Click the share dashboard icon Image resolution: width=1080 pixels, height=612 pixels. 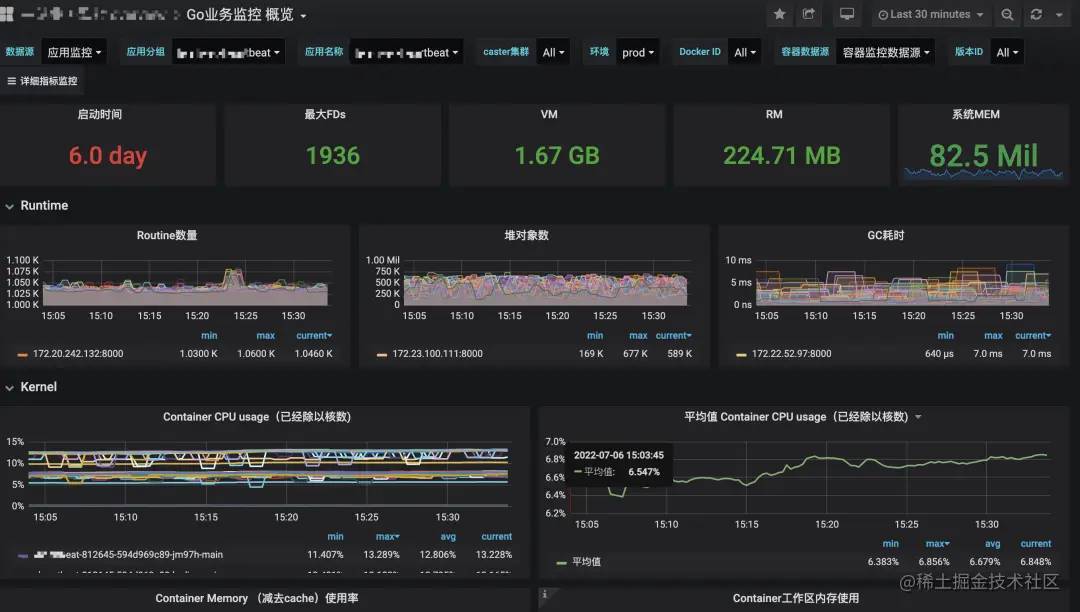click(x=809, y=14)
